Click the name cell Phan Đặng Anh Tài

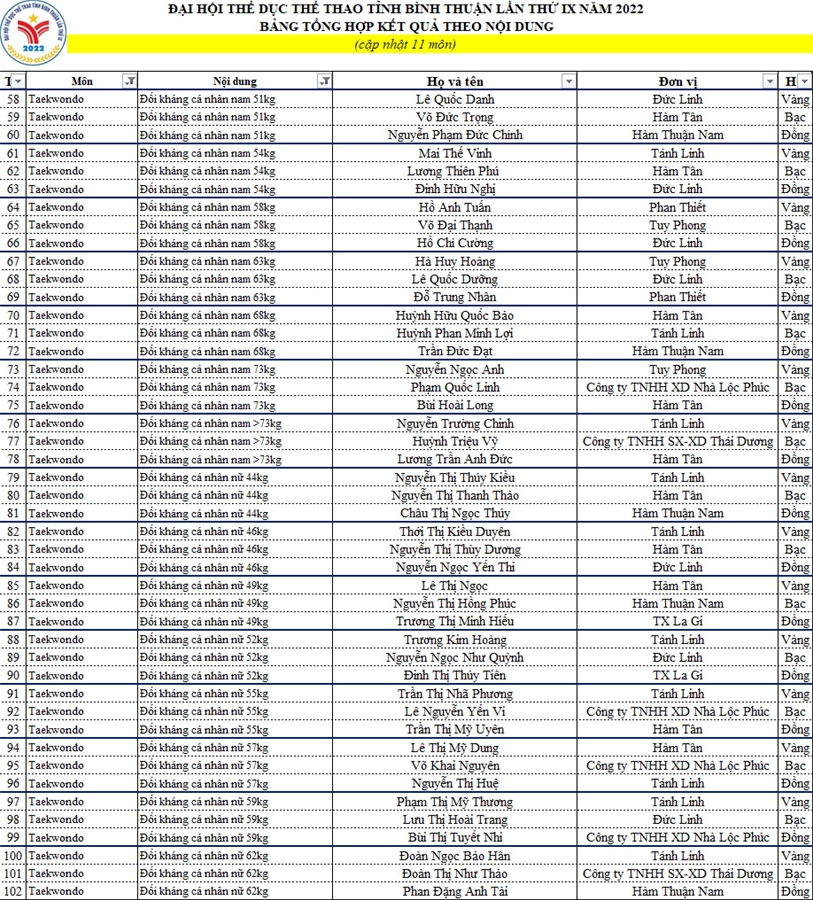click(455, 891)
